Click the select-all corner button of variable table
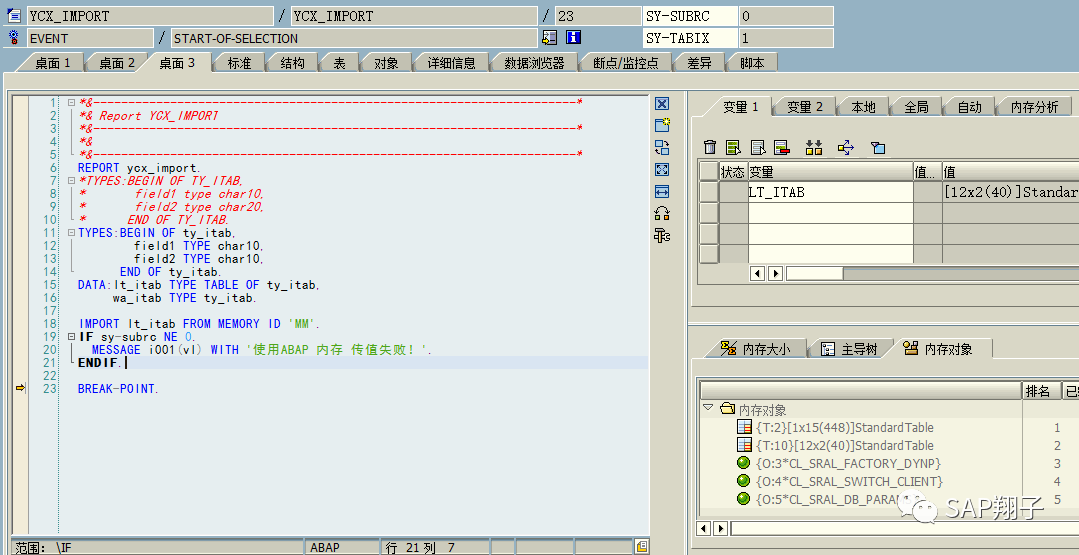 pyautogui.click(x=709, y=171)
